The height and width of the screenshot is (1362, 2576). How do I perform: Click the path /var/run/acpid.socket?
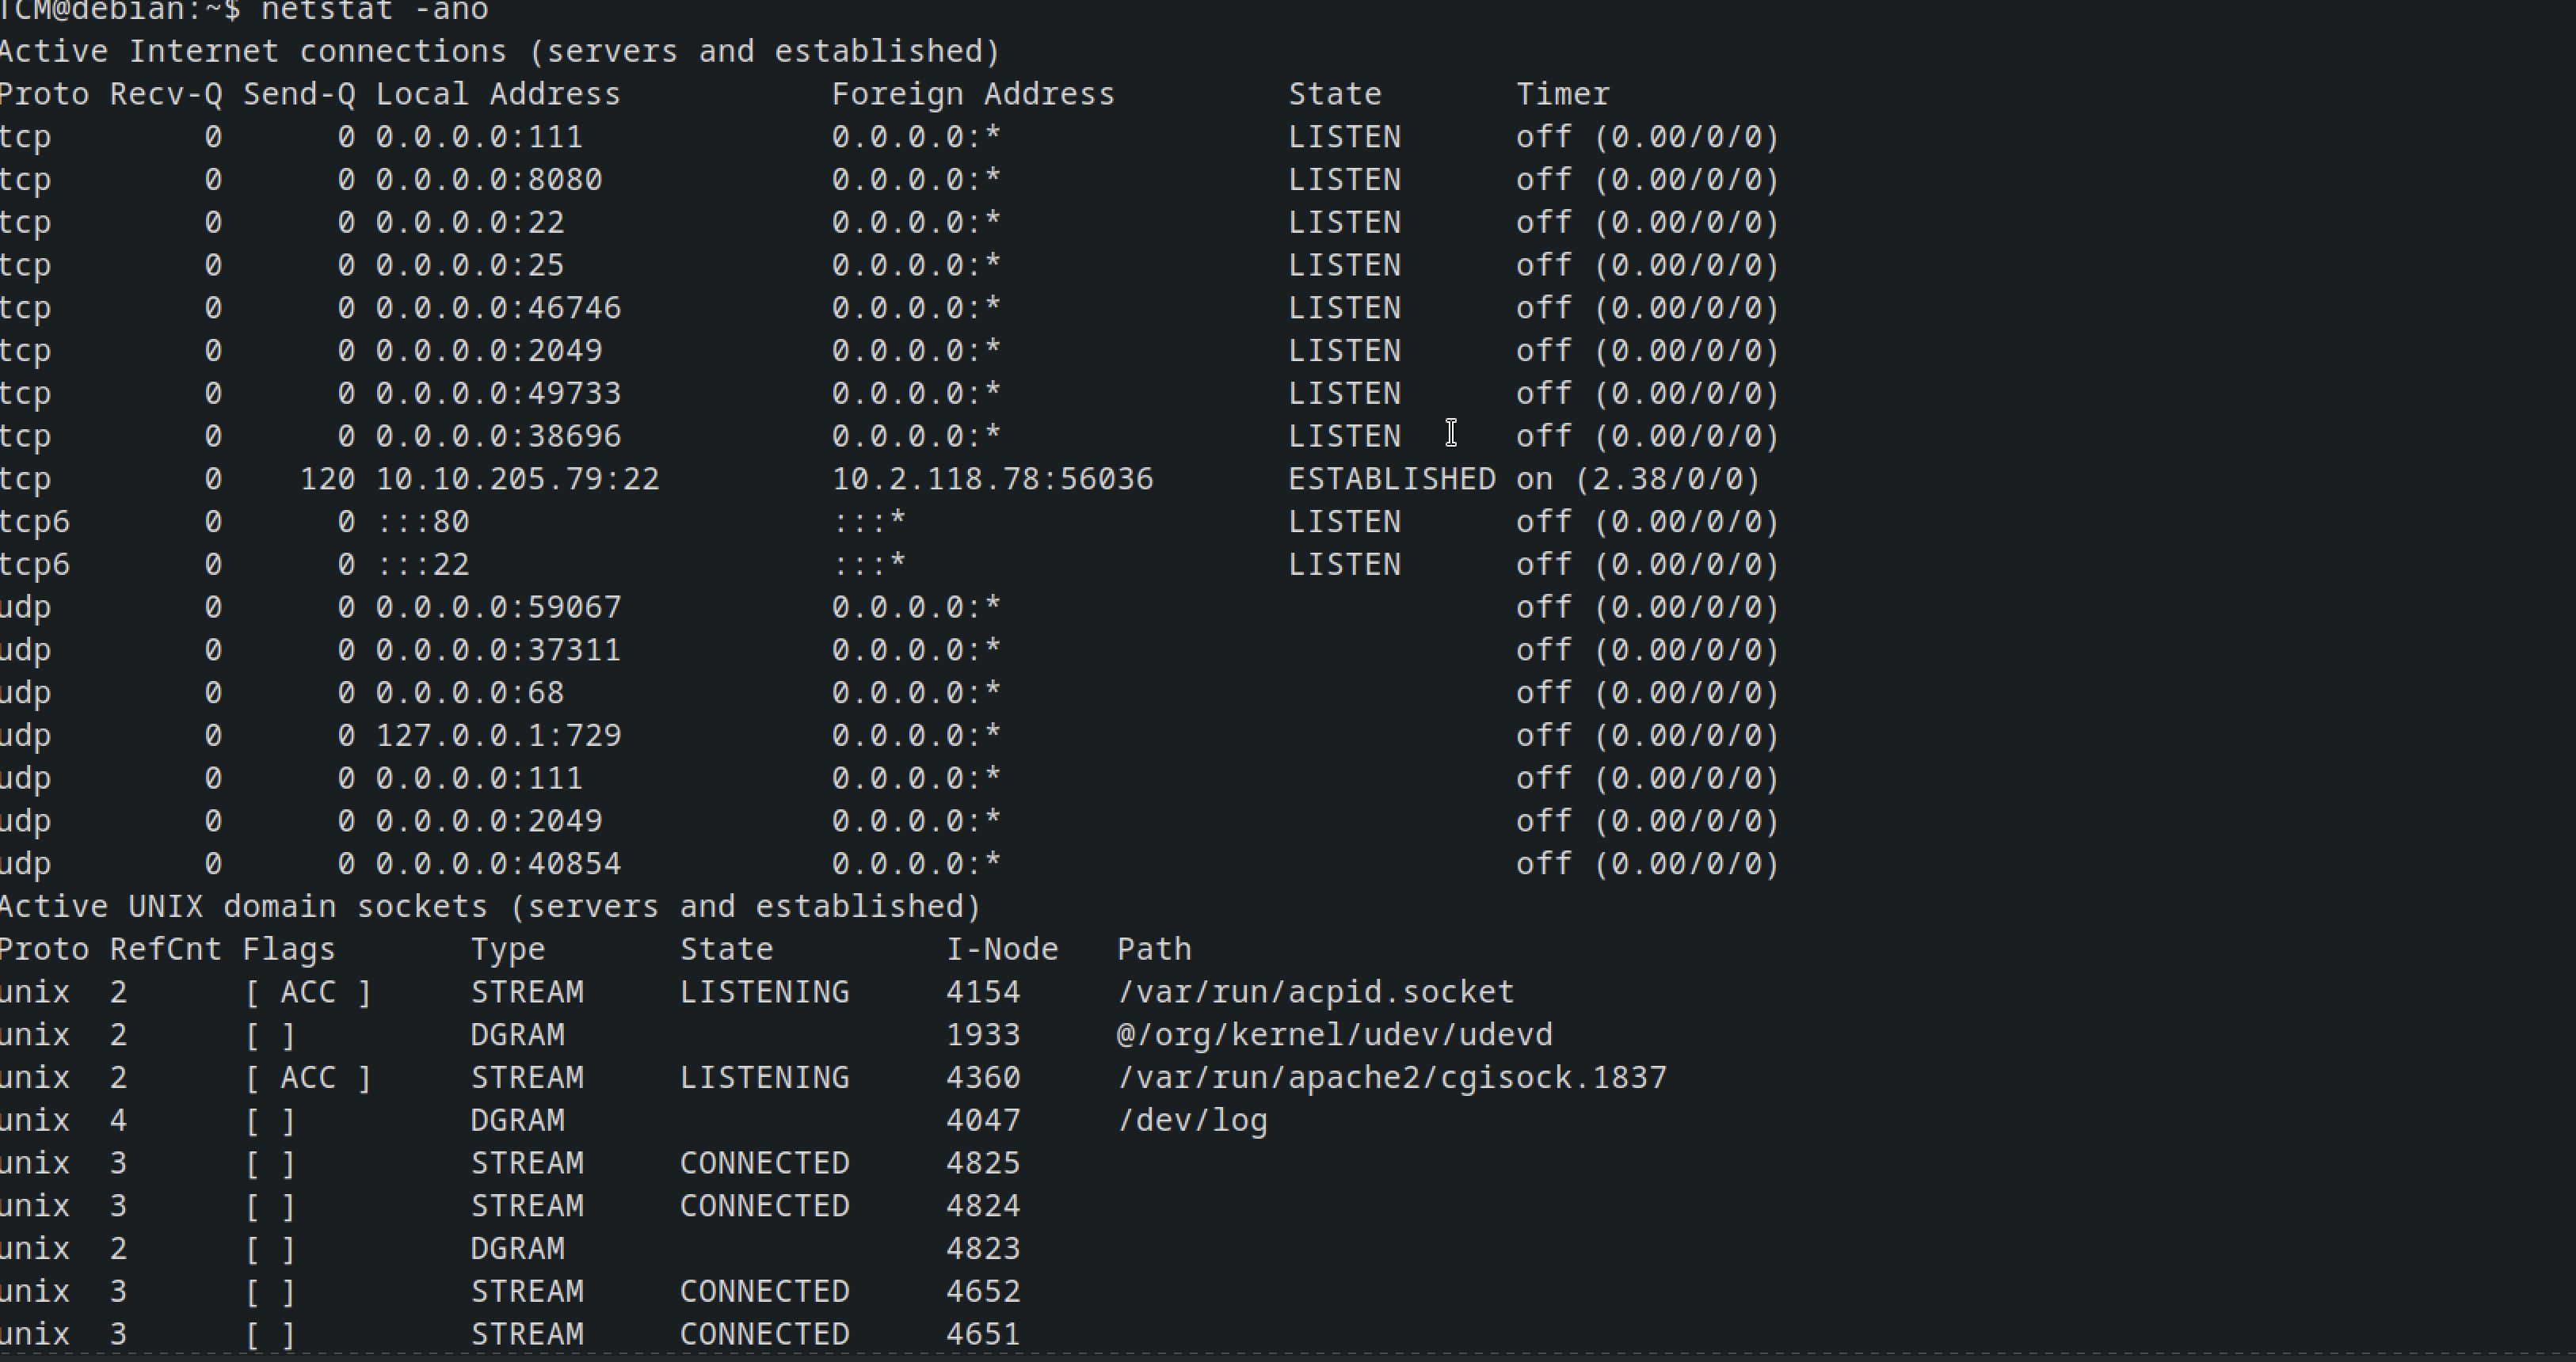1316,992
